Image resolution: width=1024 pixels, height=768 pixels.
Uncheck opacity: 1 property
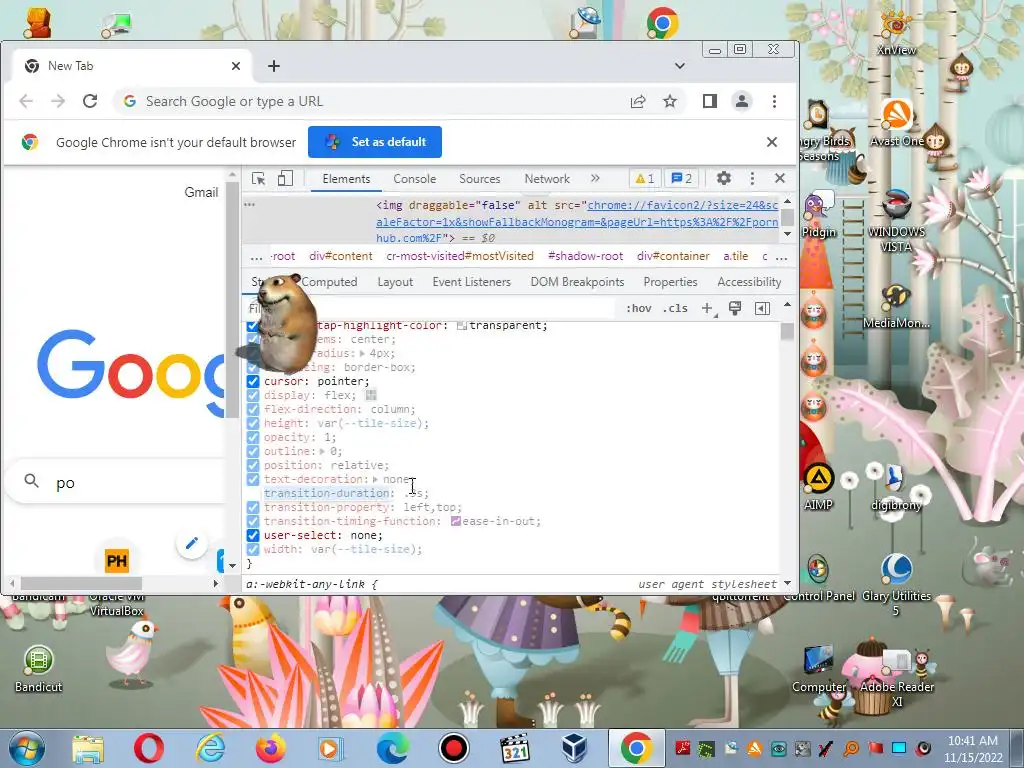click(x=253, y=438)
